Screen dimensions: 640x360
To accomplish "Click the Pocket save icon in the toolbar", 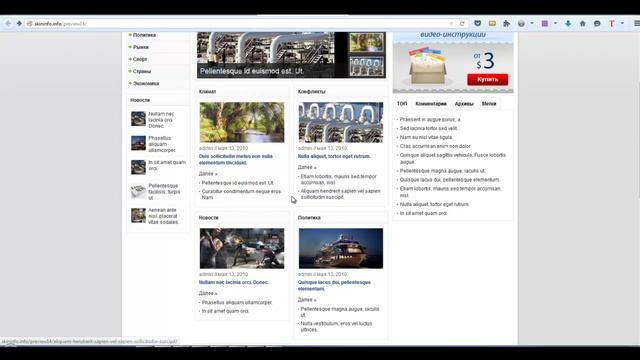I will pyautogui.click(x=478, y=24).
